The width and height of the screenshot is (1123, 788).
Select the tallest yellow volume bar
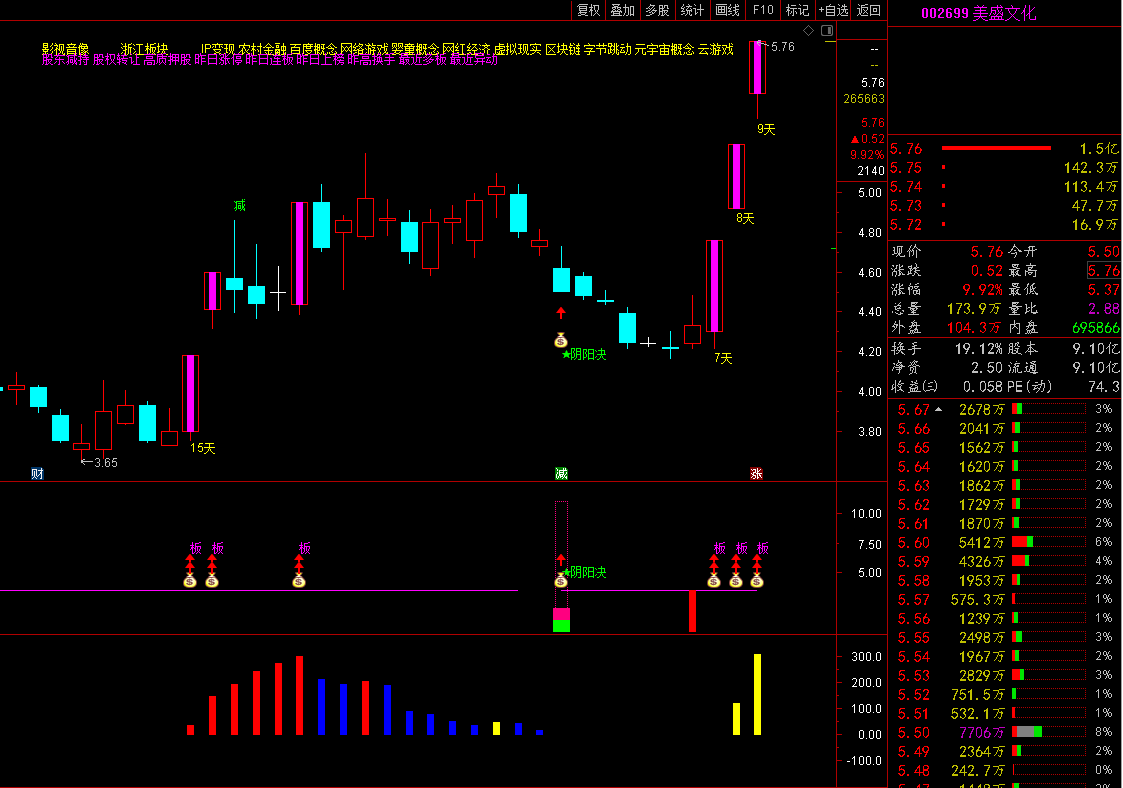(x=757, y=694)
